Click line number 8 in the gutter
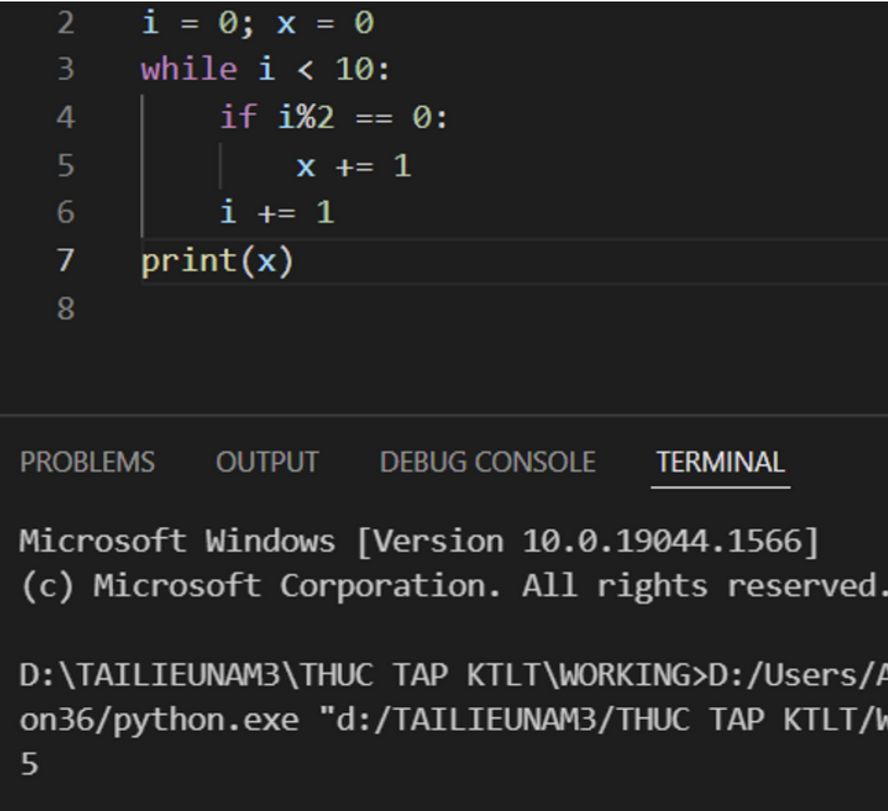This screenshot has width=888, height=811. [65, 308]
